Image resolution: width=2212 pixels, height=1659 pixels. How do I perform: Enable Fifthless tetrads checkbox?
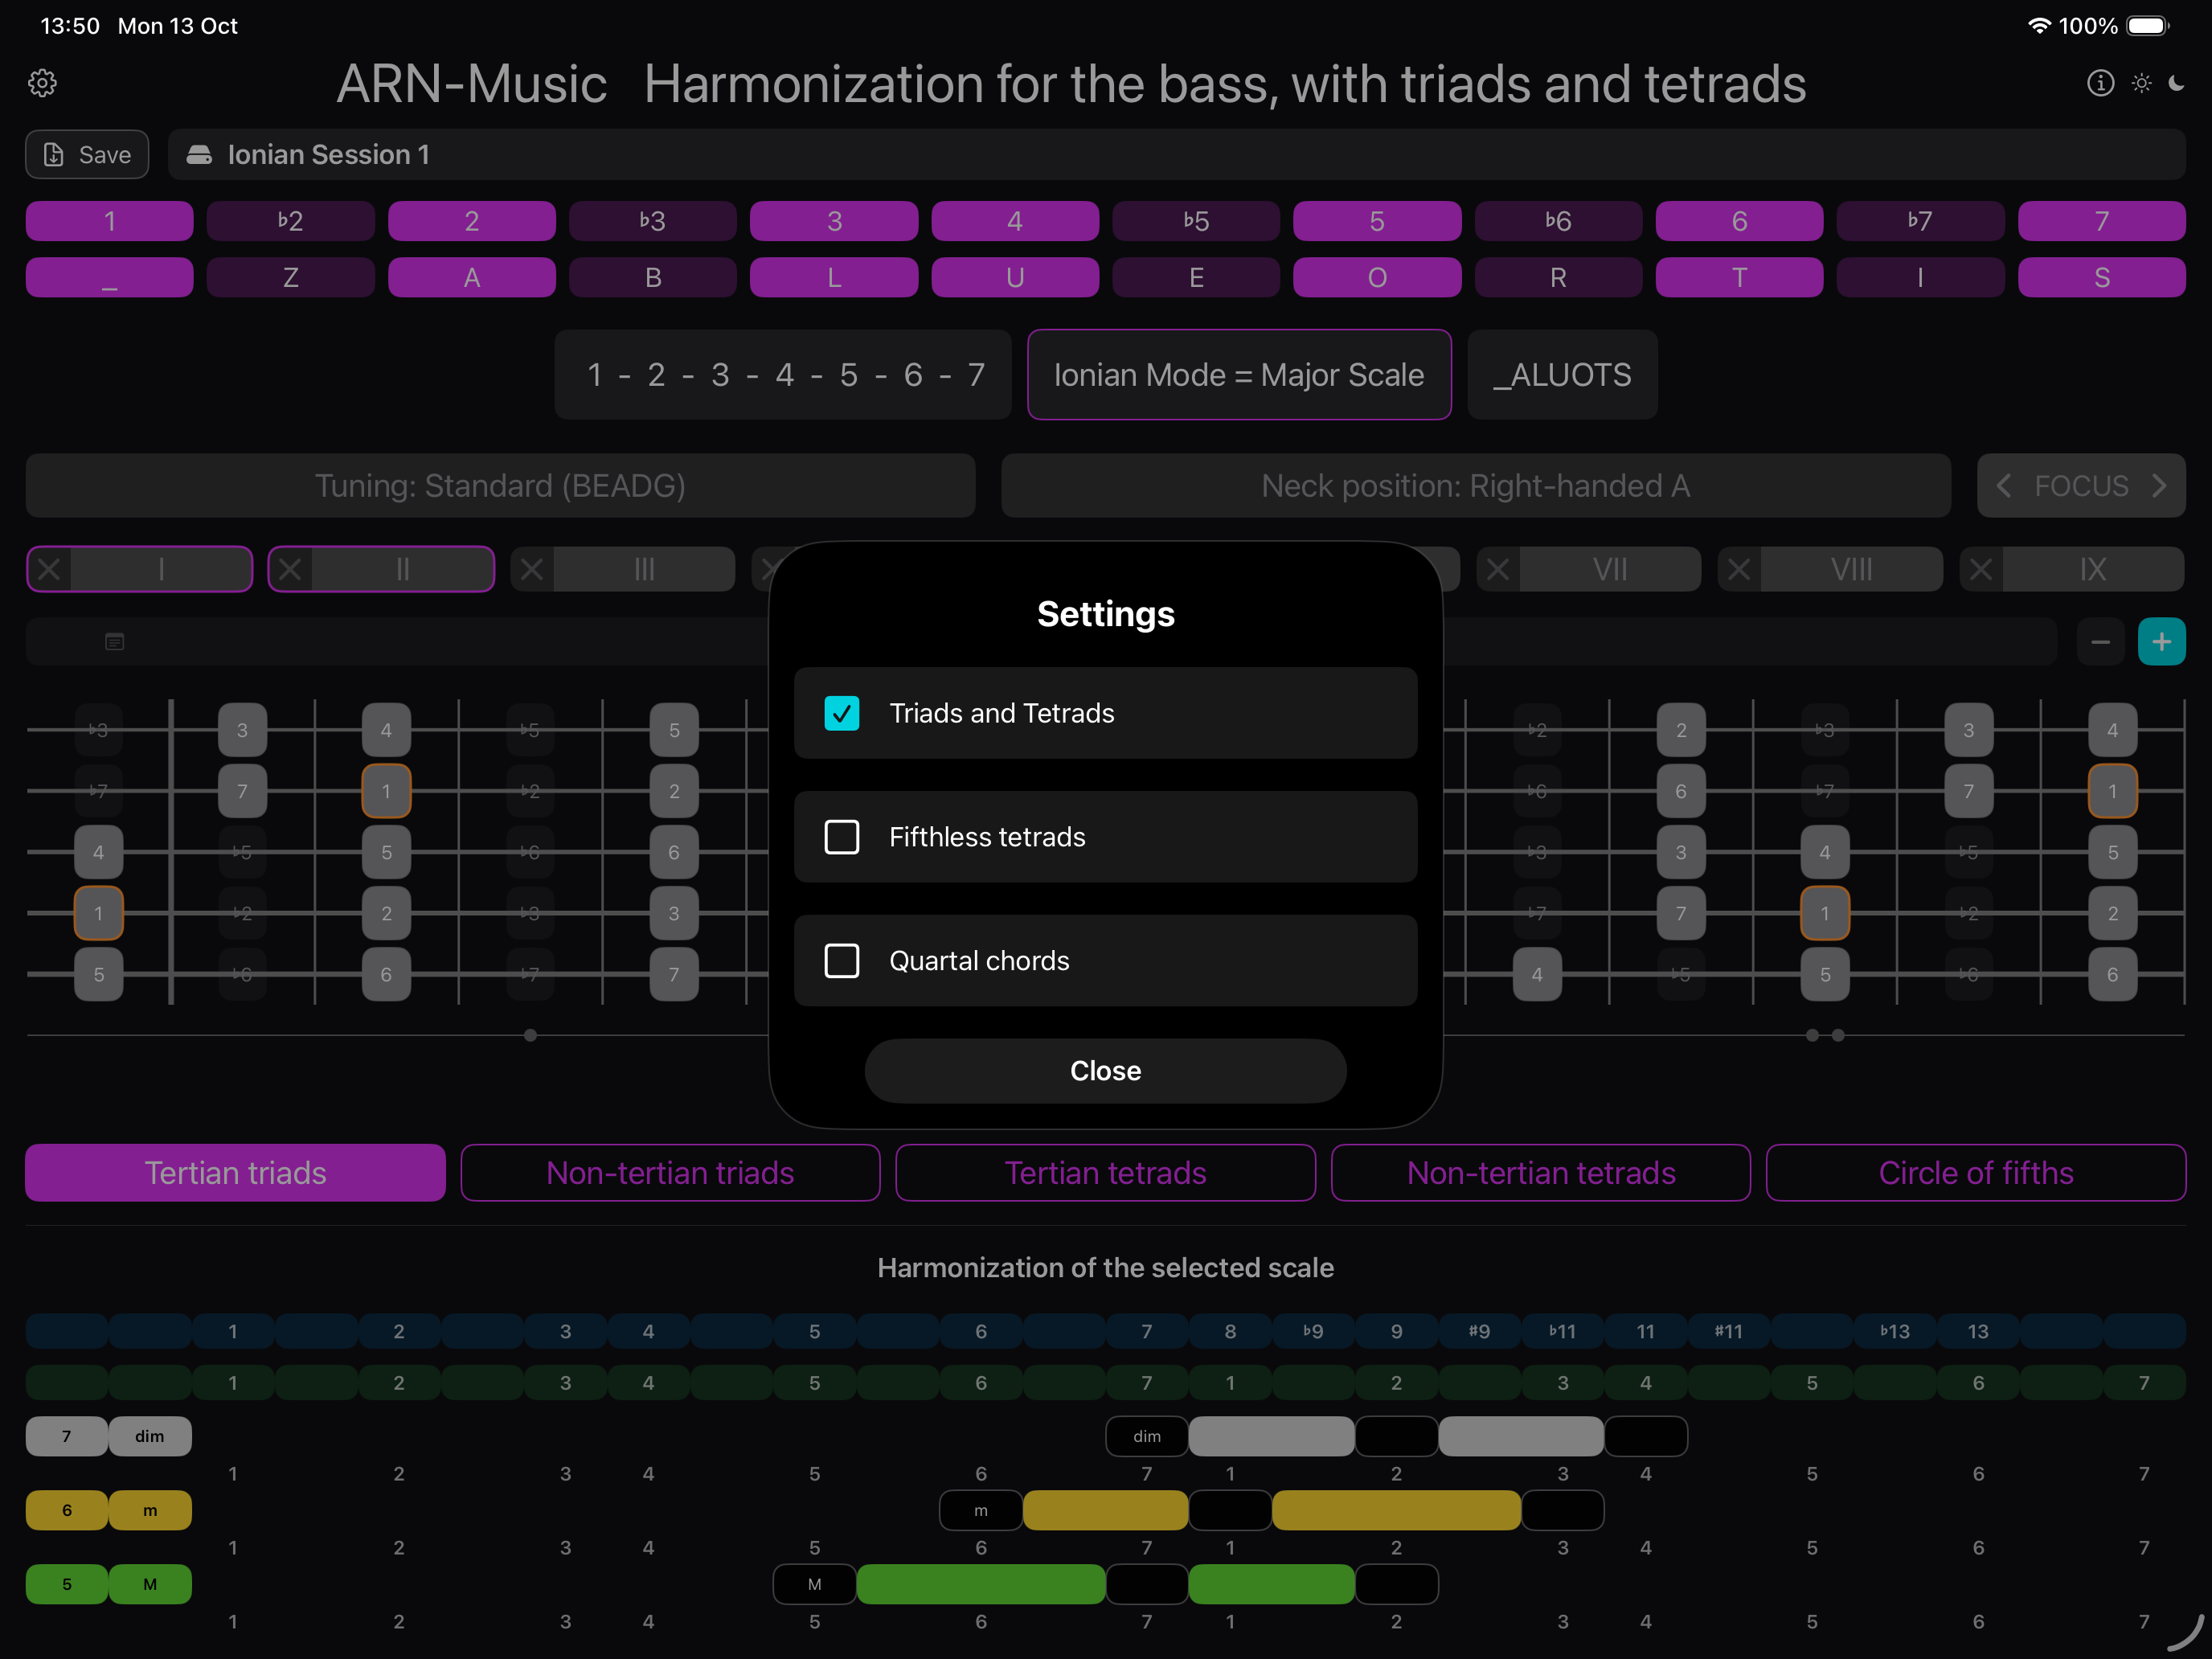pyautogui.click(x=841, y=837)
